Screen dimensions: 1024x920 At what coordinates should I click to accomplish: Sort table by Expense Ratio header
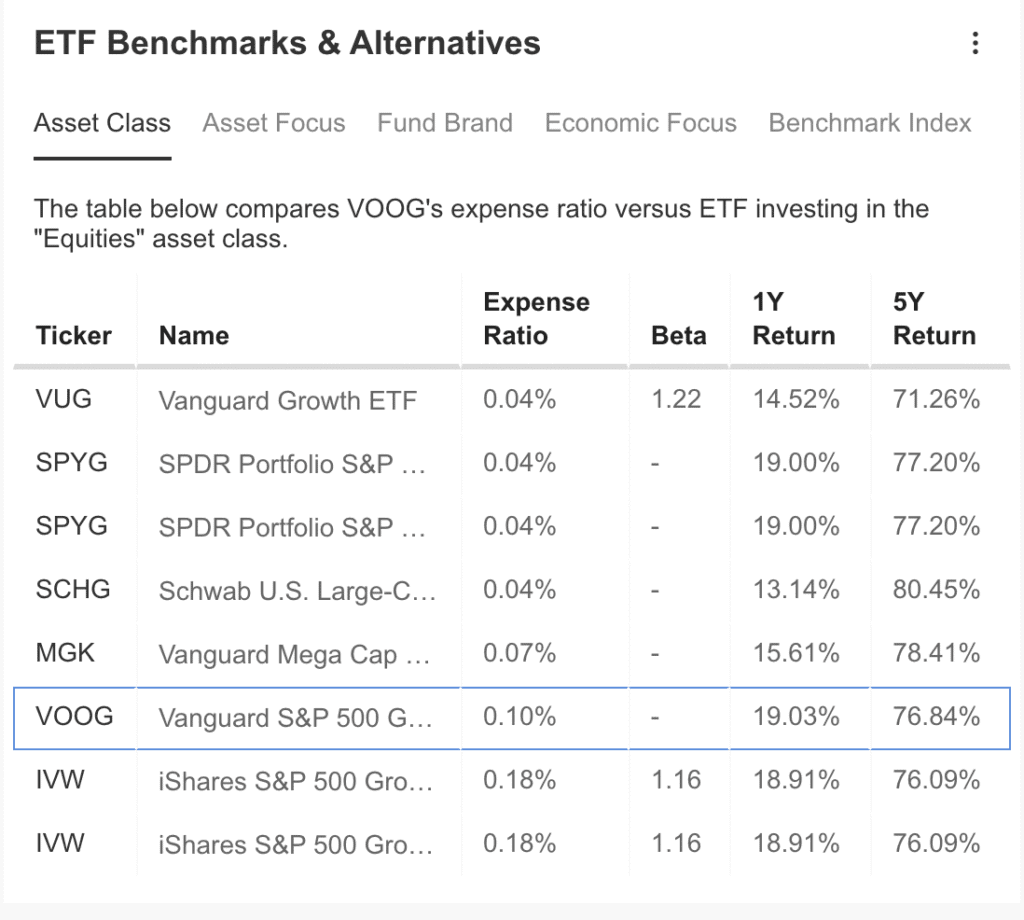coord(536,319)
